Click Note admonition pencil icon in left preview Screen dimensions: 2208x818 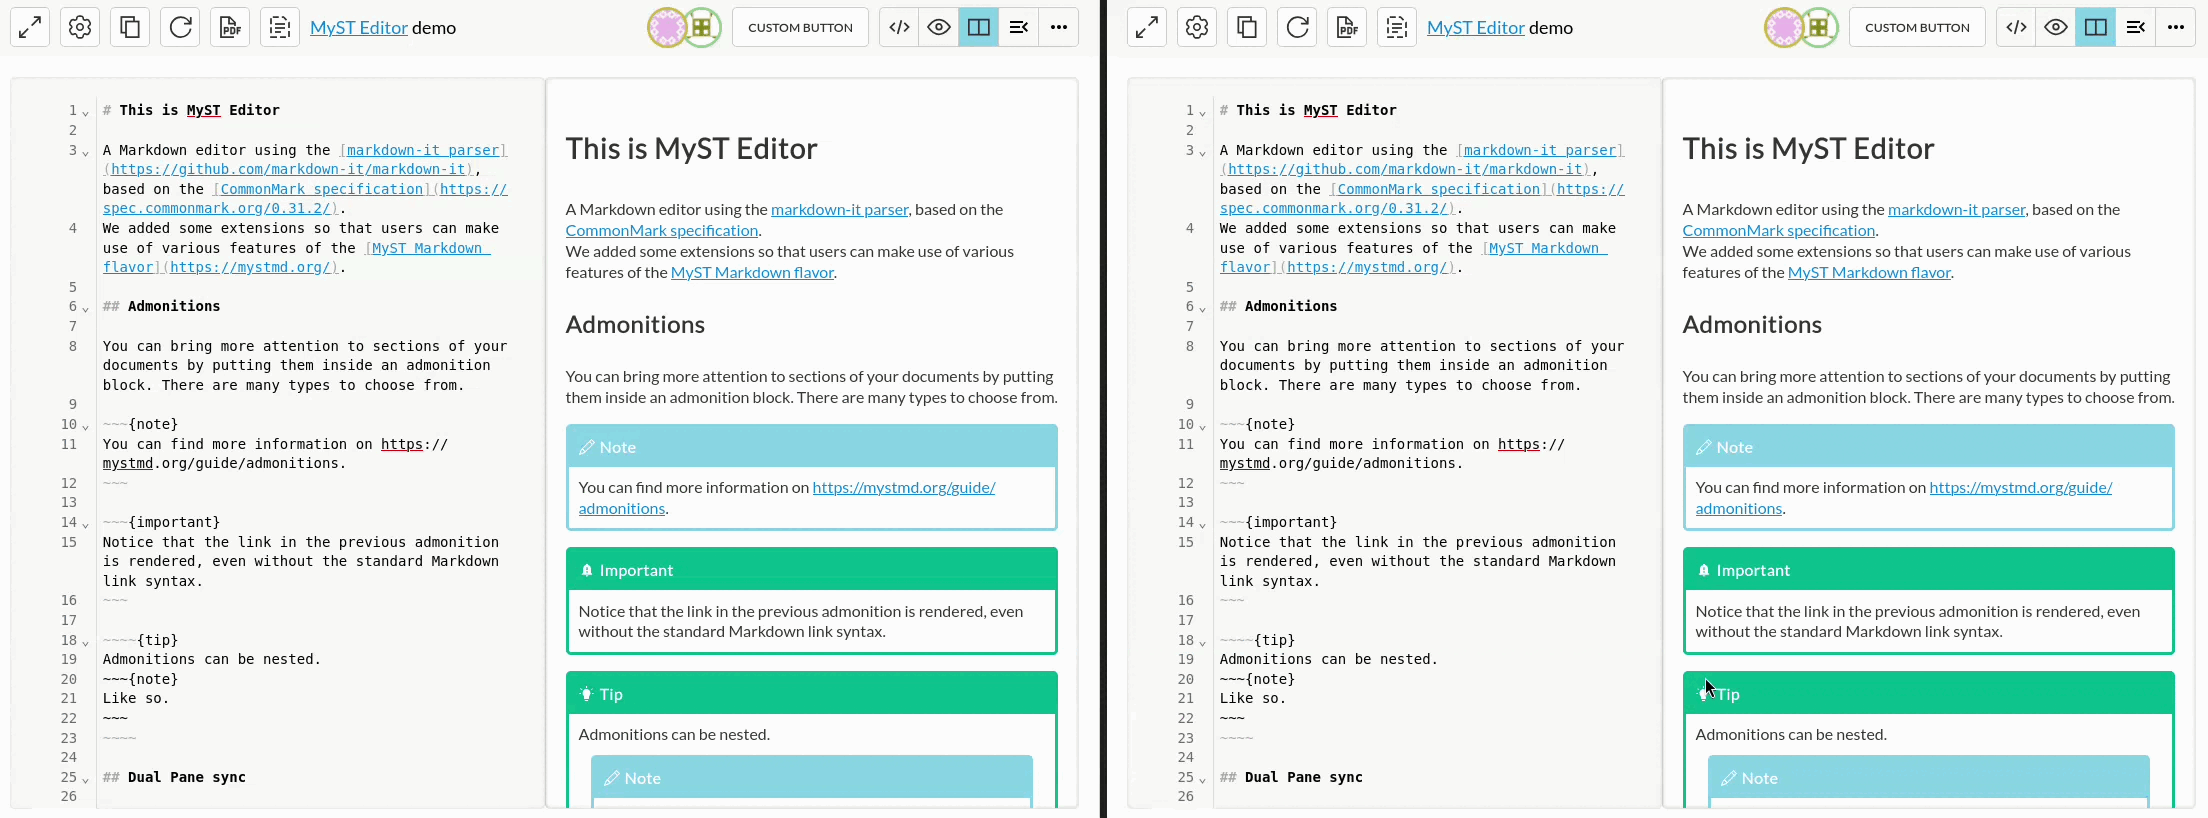(x=587, y=447)
